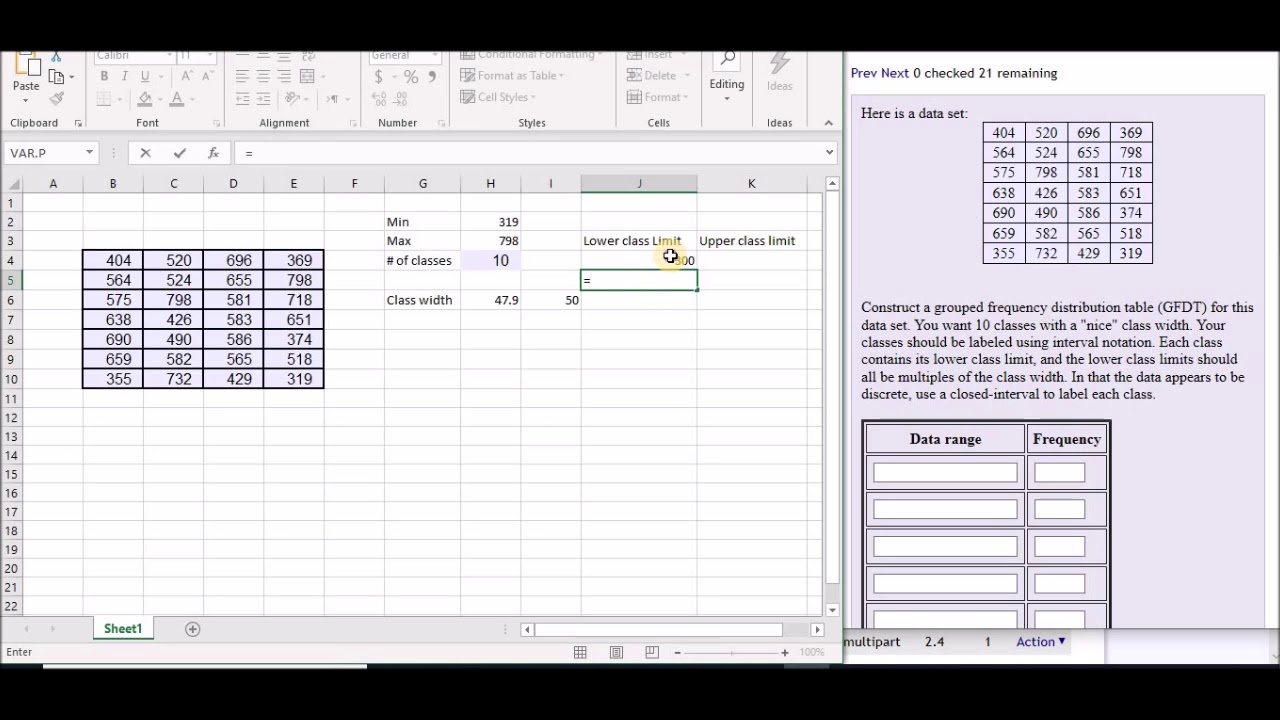Viewport: 1280px width, 720px height.
Task: Click the Borders icon in Font group
Action: (x=104, y=98)
